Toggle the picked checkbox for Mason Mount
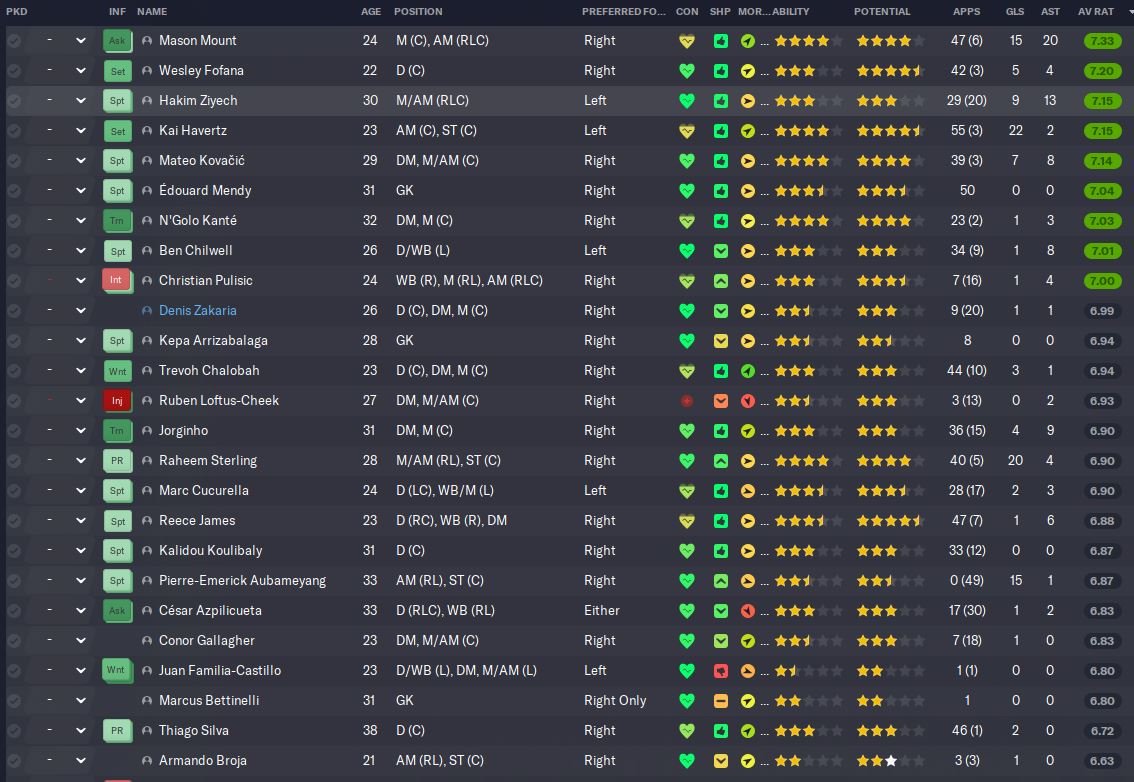Viewport: 1134px width, 782px height. pos(14,41)
